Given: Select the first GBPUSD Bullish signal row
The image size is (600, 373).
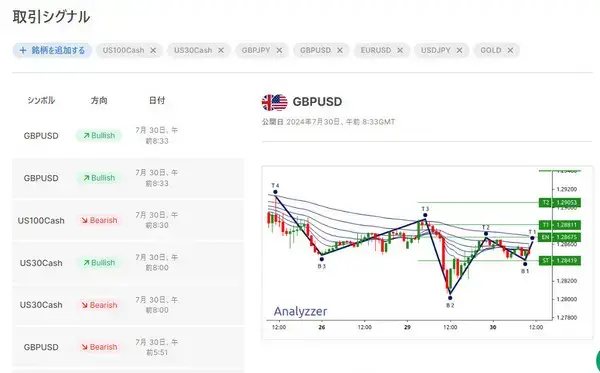Looking at the screenshot, I should (x=128, y=136).
